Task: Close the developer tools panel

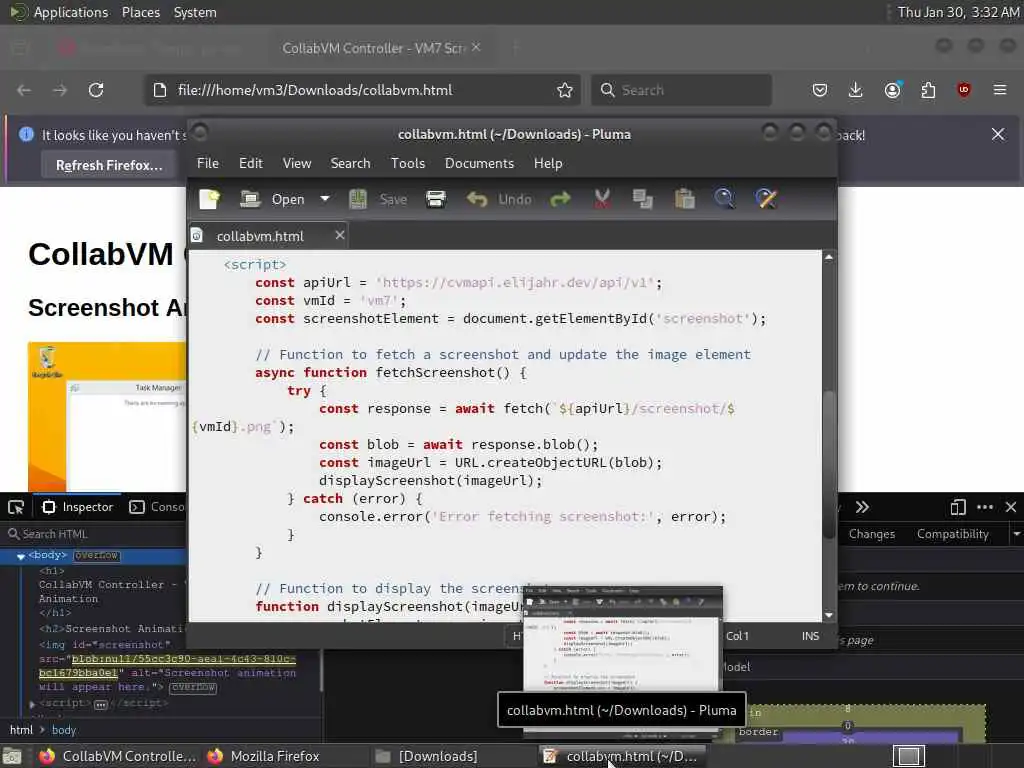Action: pyautogui.click(x=1011, y=507)
